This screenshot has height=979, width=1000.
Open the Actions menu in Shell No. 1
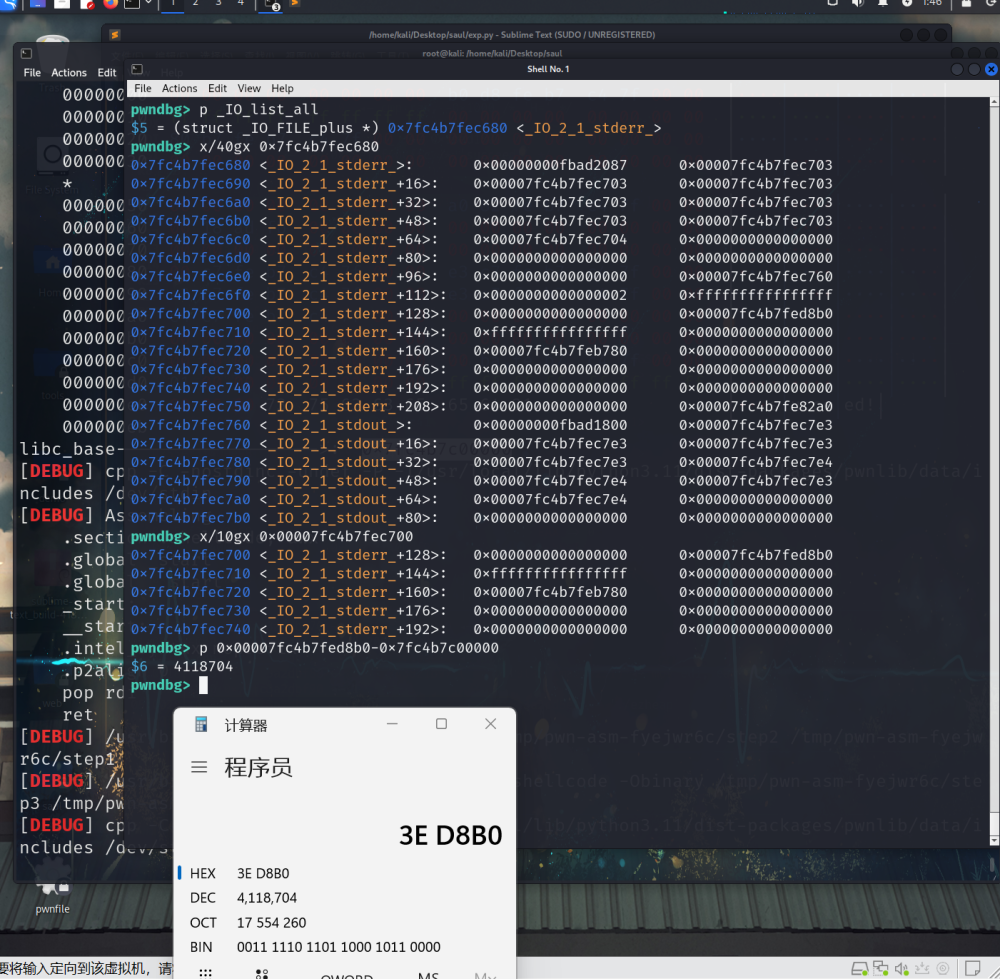(x=179, y=89)
